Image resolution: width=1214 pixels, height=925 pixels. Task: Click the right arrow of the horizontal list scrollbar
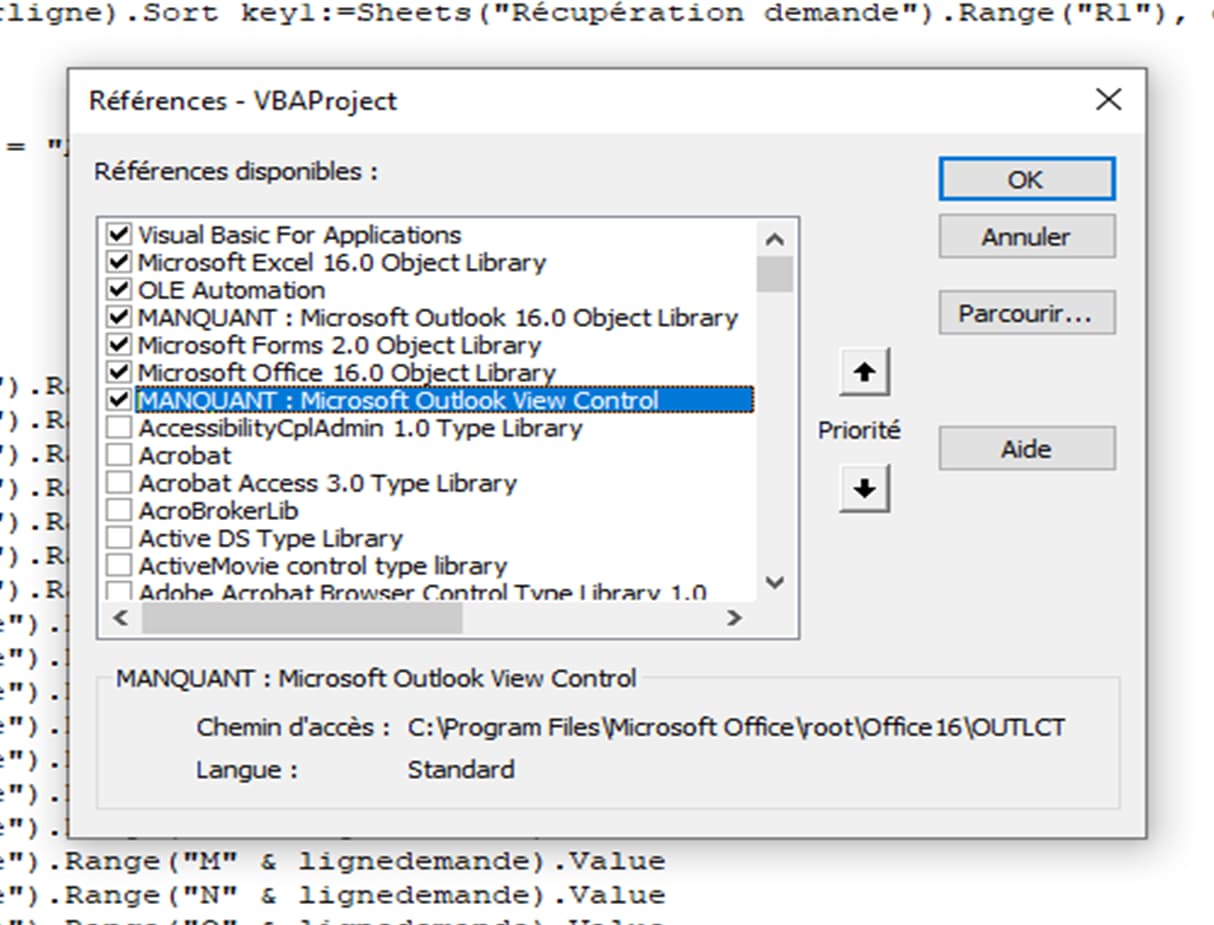[x=735, y=618]
